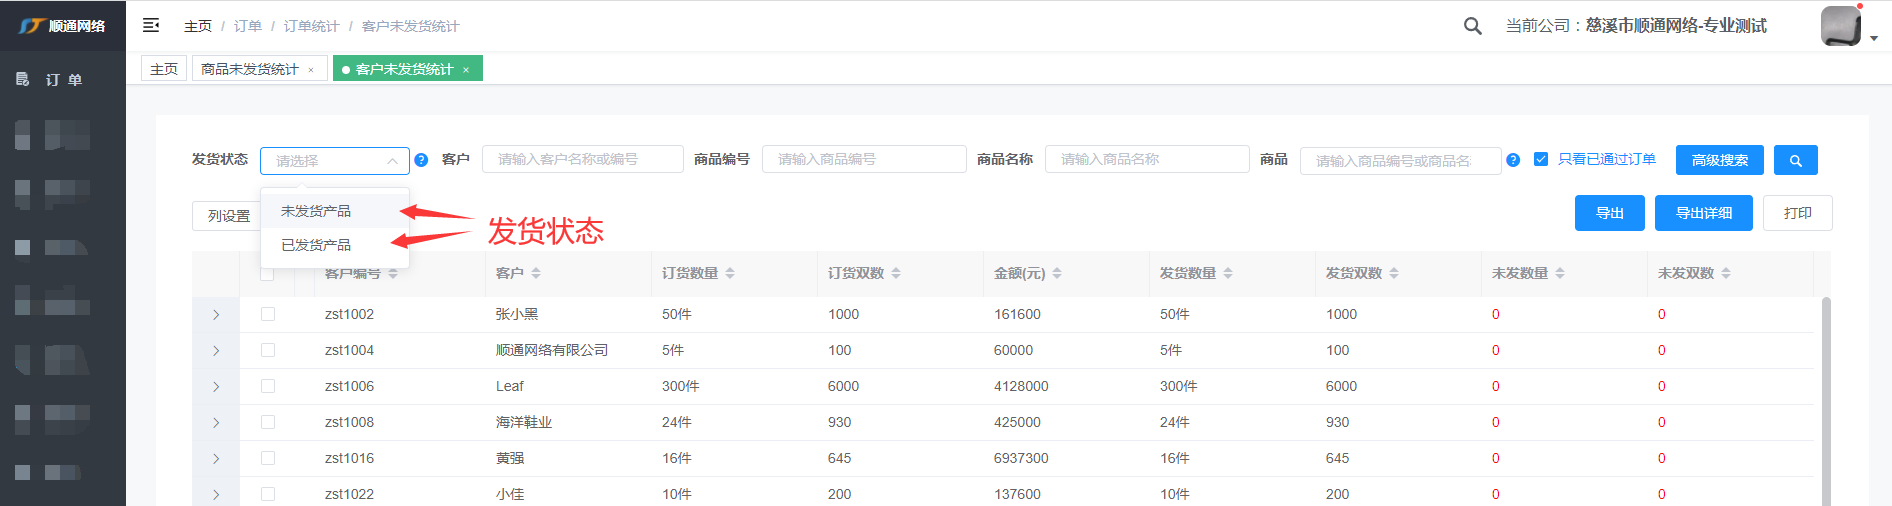Screen dimensions: 1892x506
Task: Open the 订单 sidebar menu icon
Action: click(x=23, y=79)
